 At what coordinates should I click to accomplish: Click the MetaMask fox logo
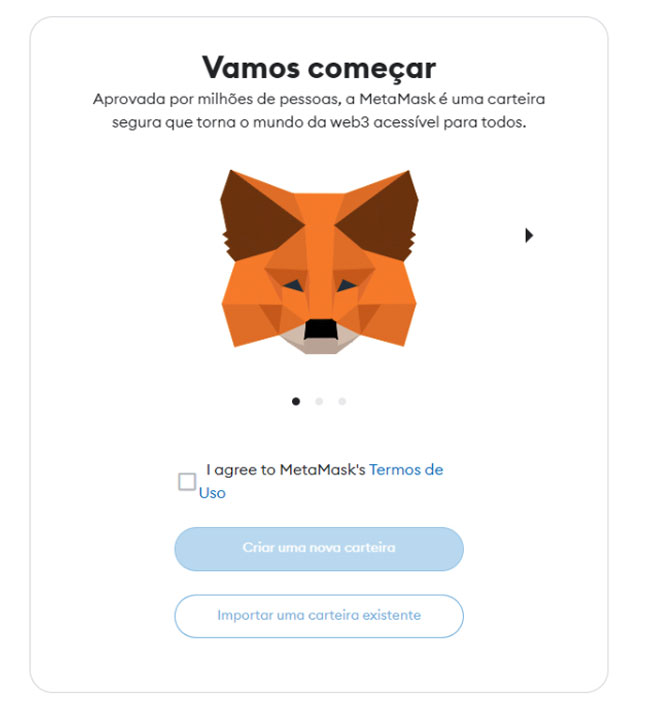coord(319,262)
